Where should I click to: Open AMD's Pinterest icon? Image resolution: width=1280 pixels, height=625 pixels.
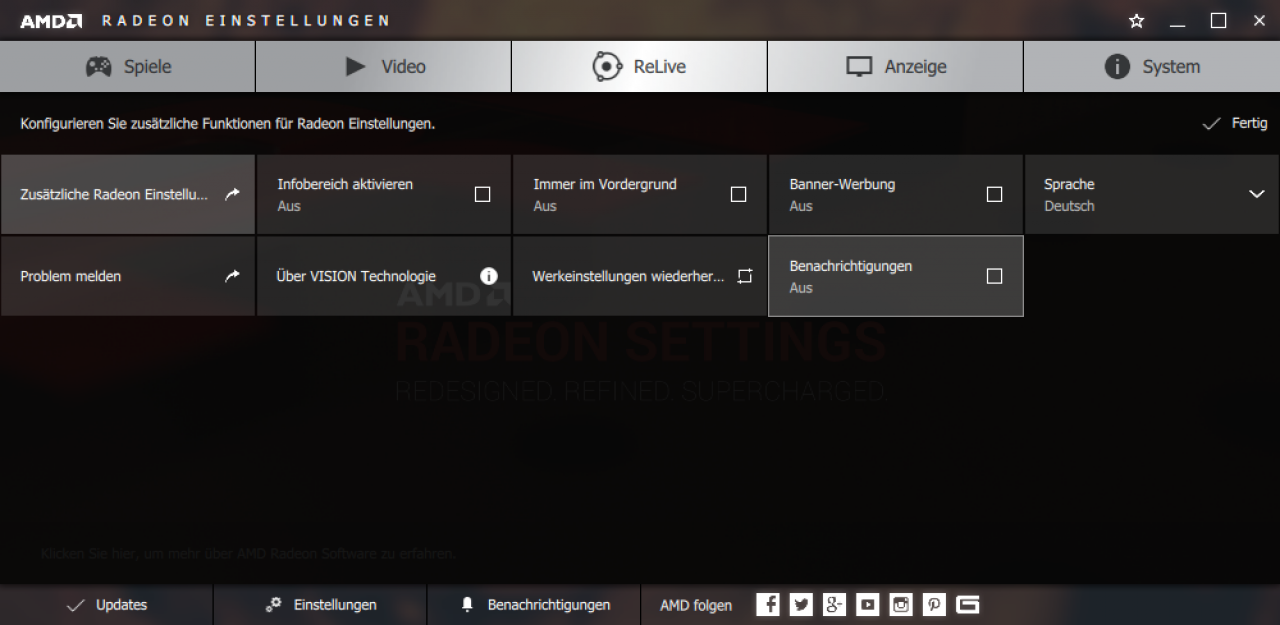click(934, 604)
